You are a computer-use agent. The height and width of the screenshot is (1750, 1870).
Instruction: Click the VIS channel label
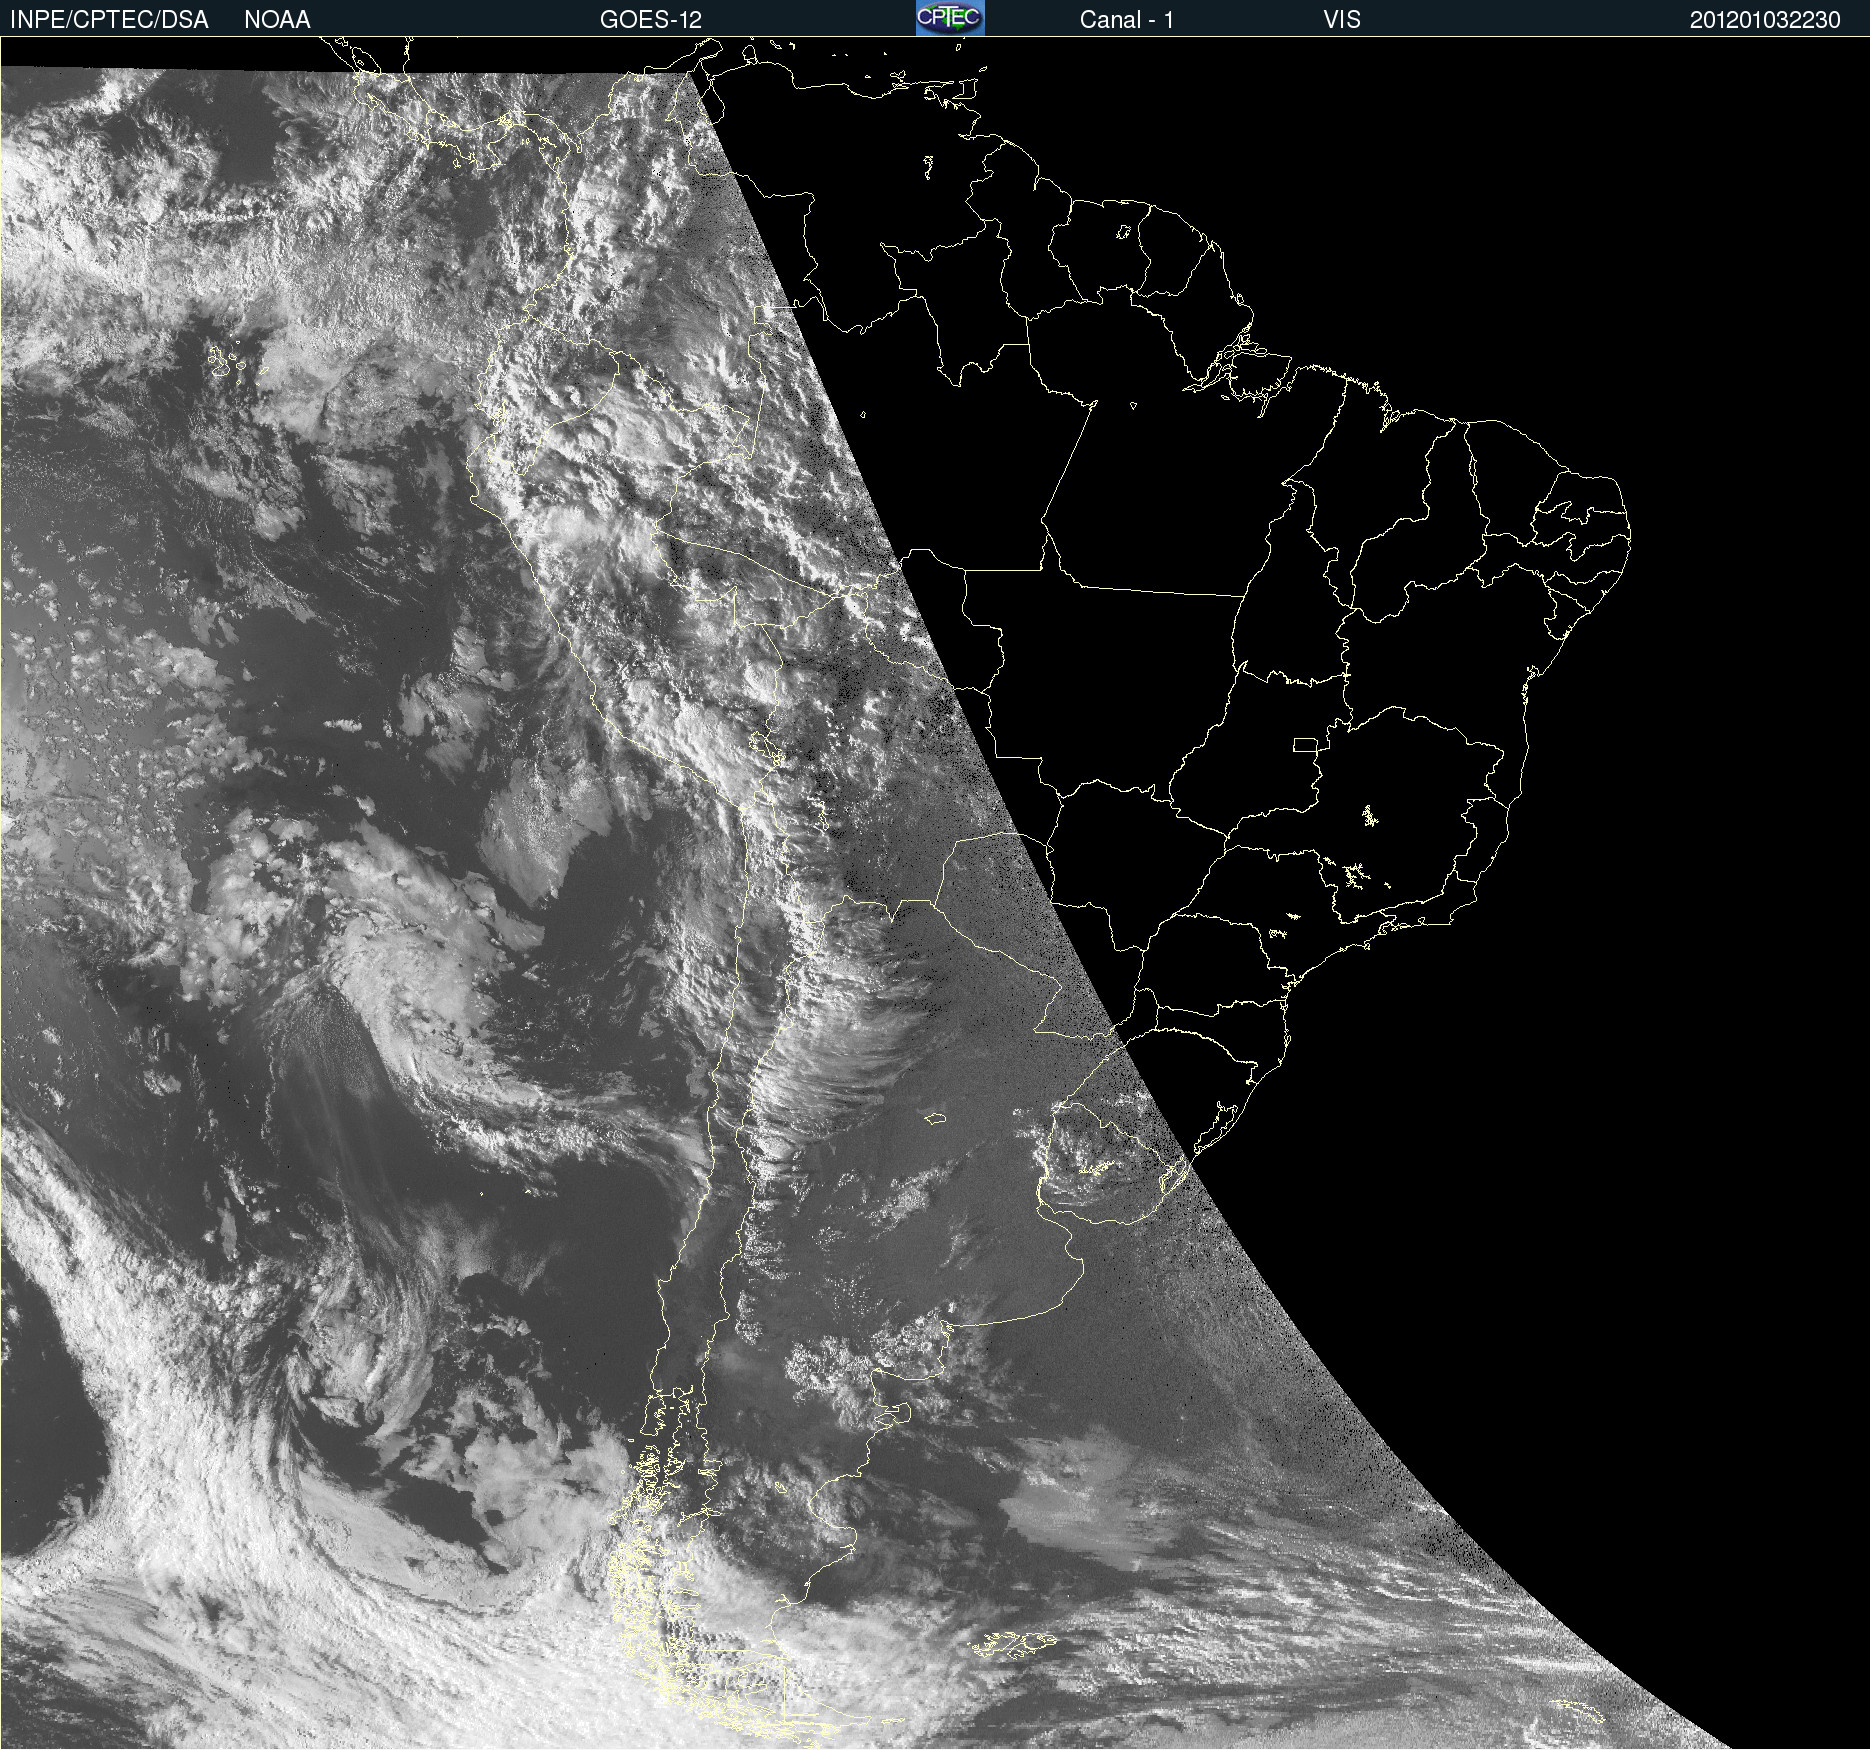tap(1342, 20)
